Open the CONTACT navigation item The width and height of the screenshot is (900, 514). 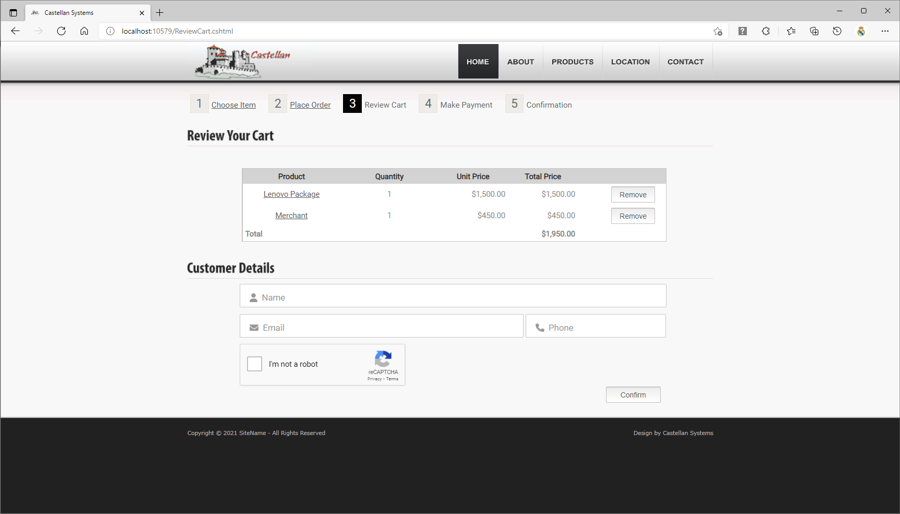(685, 61)
